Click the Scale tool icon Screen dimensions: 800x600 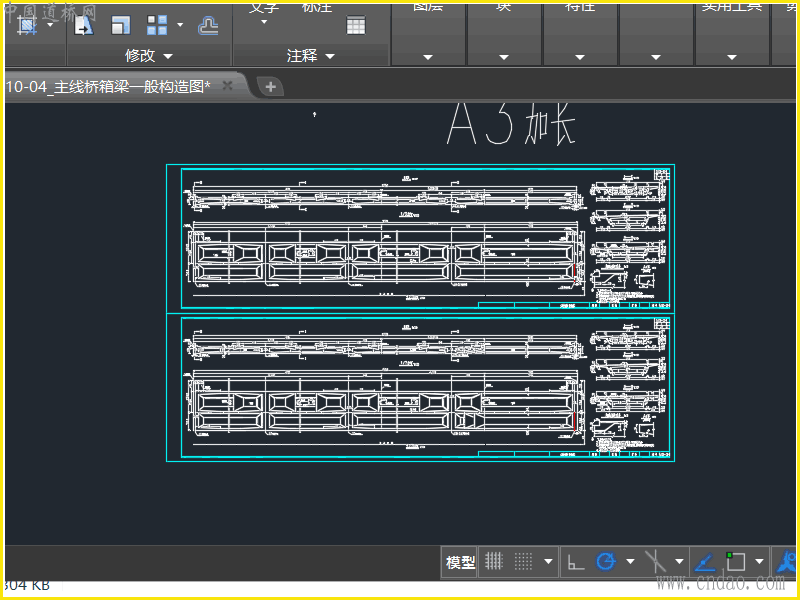coord(120,25)
